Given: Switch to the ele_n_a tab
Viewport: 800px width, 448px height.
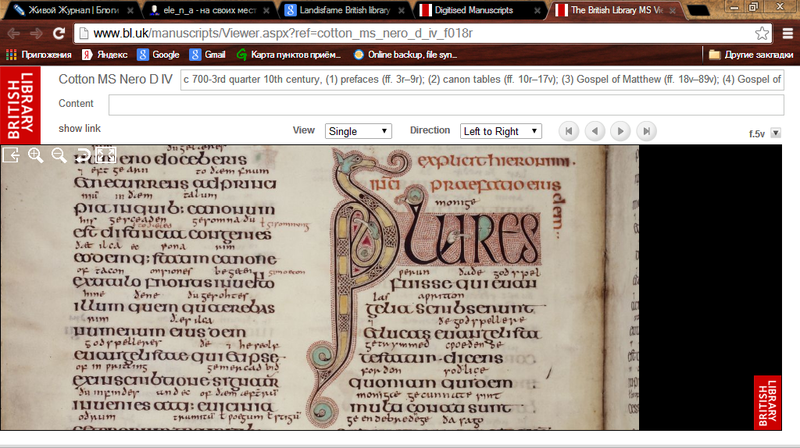Looking at the screenshot, I should [x=209, y=10].
